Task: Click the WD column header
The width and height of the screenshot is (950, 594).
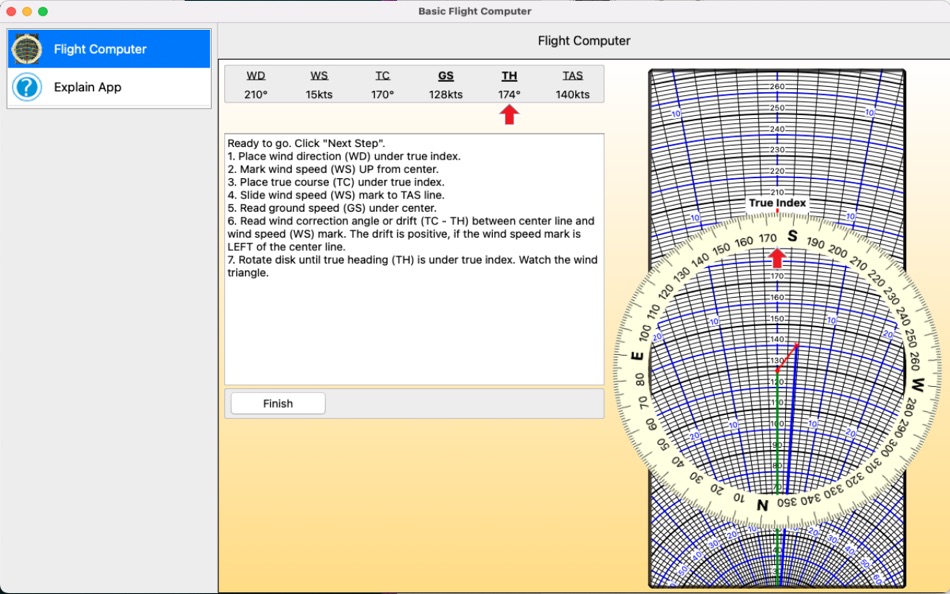Action: point(256,75)
